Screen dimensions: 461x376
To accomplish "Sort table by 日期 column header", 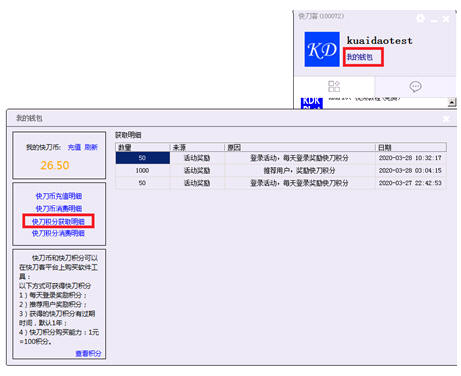I will coord(411,147).
